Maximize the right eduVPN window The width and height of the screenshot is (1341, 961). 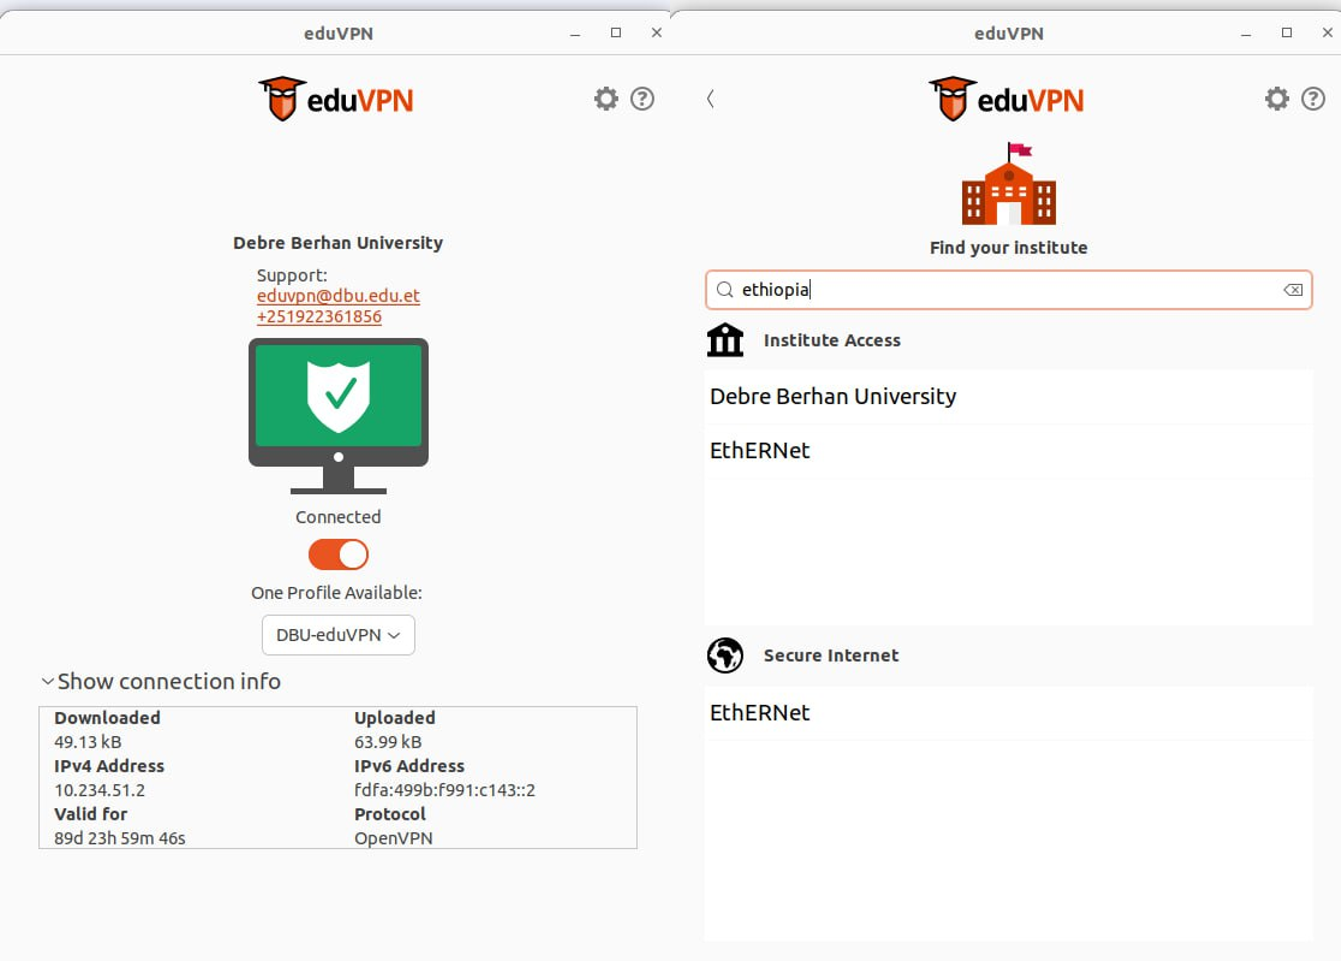[1287, 33]
